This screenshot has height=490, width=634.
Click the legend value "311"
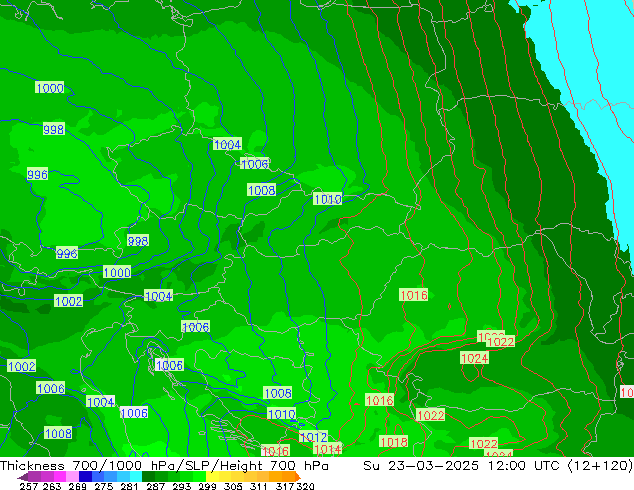coord(259,486)
